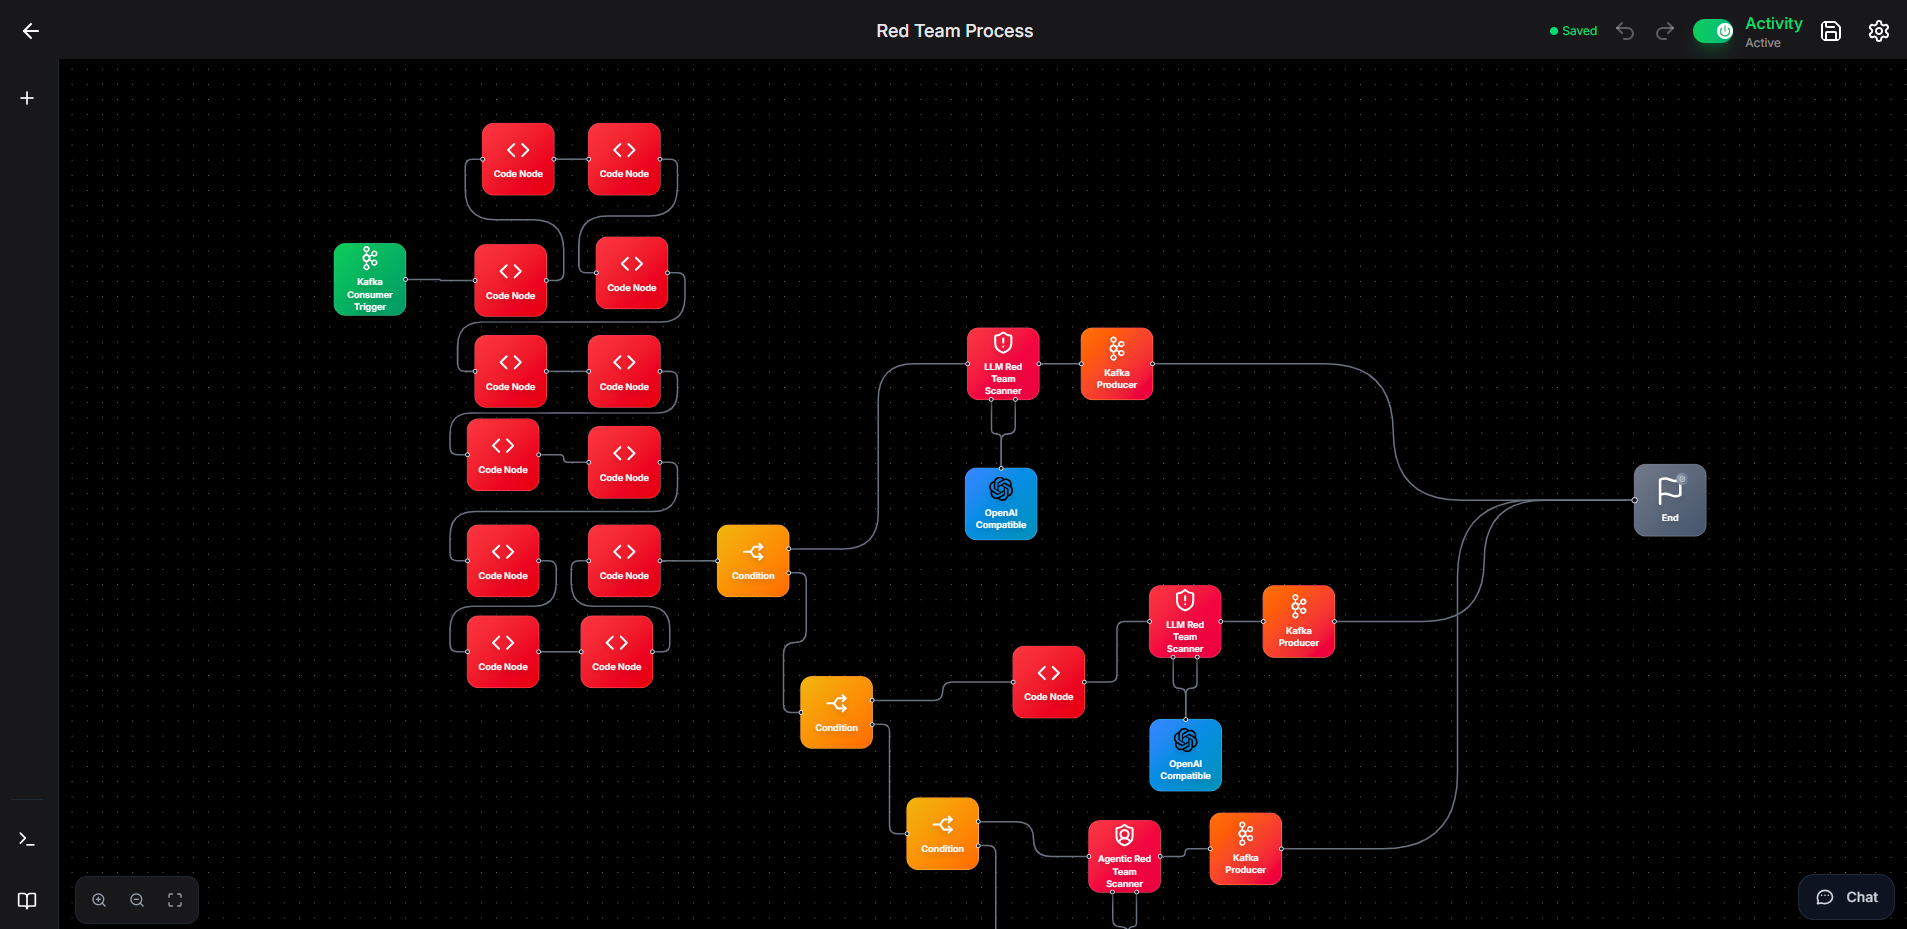Go back with the arrow icon
1907x929 pixels.
point(31,31)
